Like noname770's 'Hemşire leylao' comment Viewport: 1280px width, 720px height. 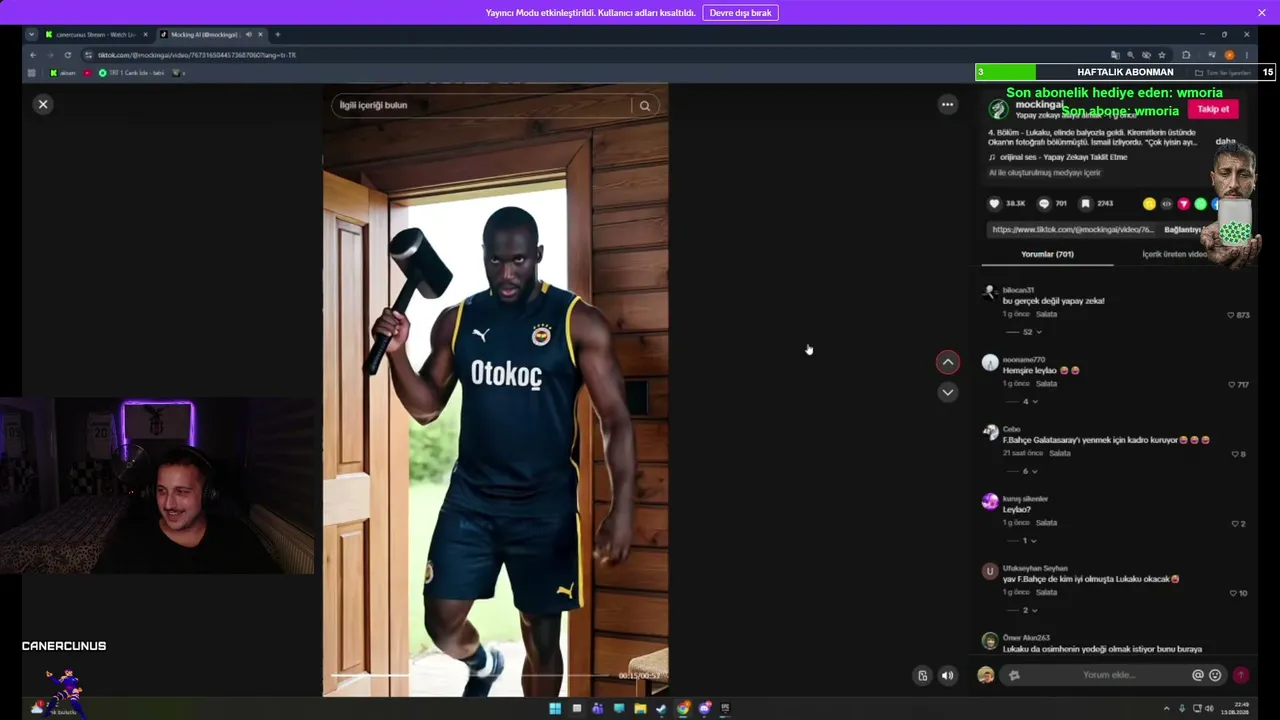[x=1233, y=384]
